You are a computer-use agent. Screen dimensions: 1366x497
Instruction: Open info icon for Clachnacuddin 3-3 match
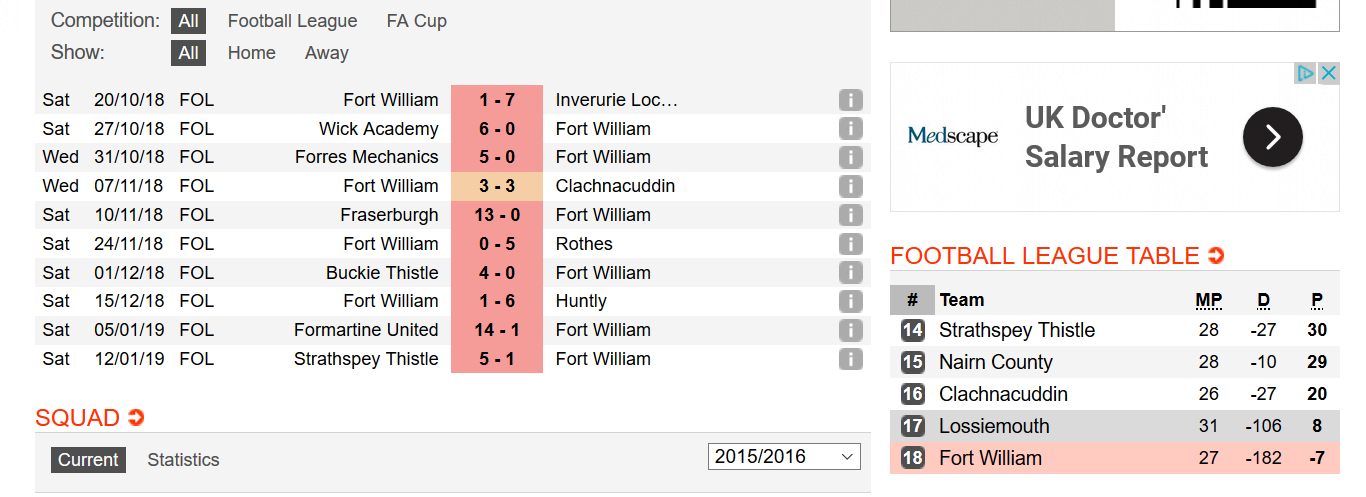[x=850, y=186]
